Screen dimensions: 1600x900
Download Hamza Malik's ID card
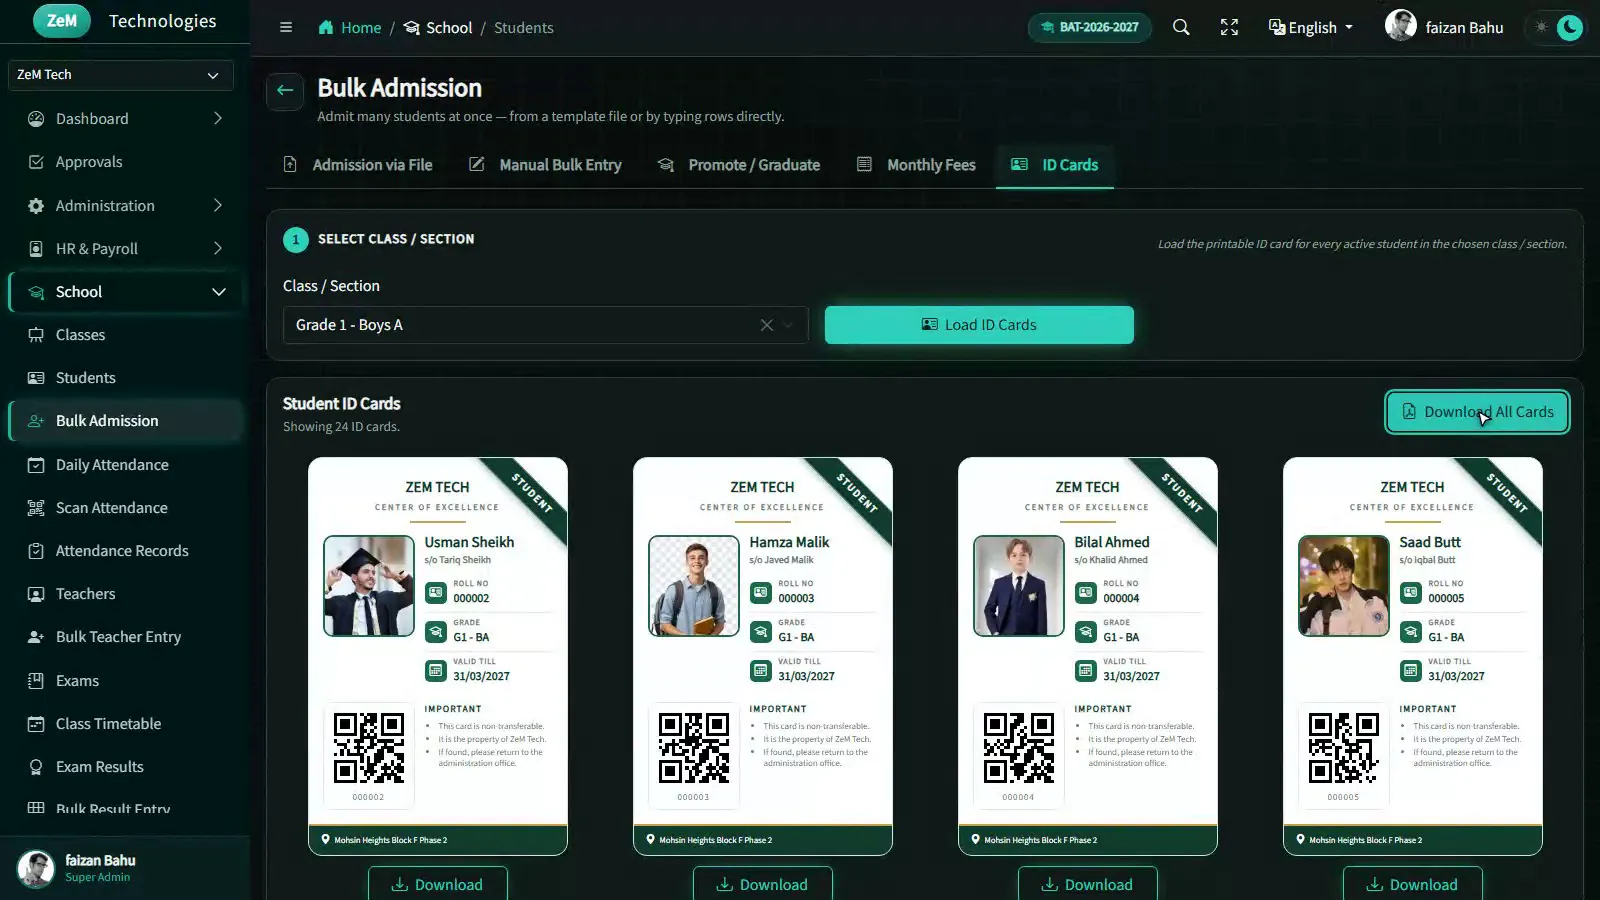763,884
